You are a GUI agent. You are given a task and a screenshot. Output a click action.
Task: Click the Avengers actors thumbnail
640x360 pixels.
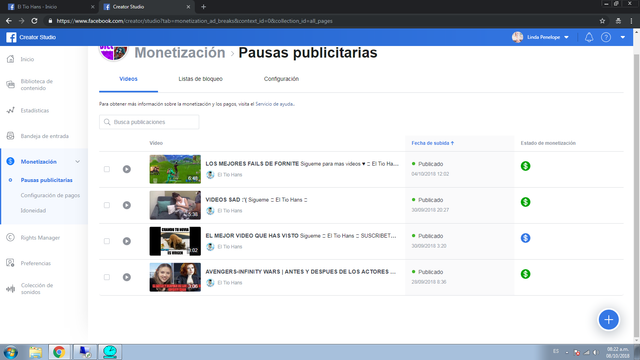coord(175,277)
